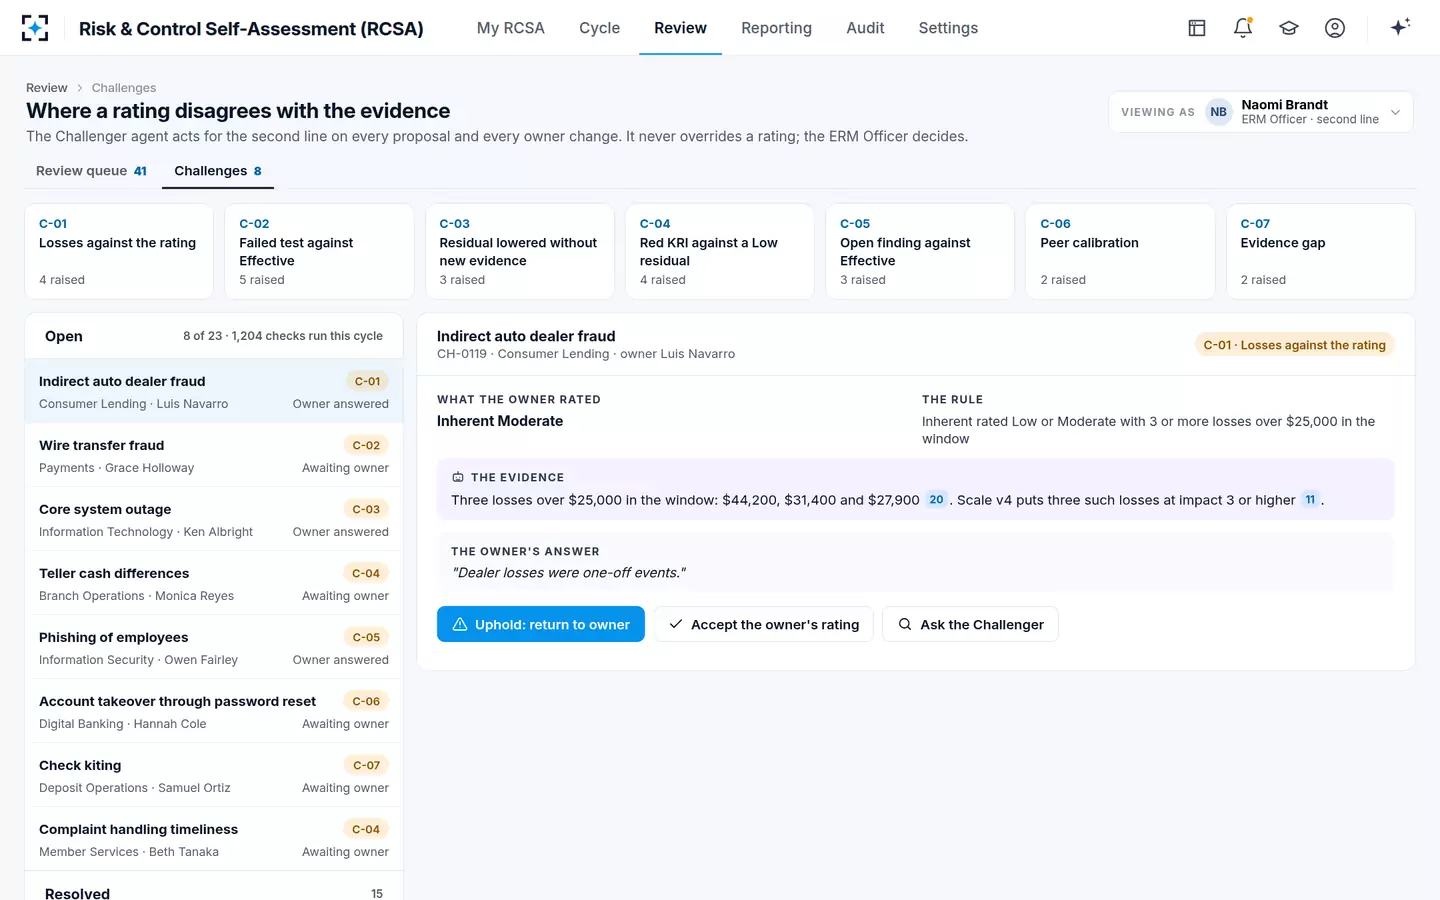Open Complaint handling timeliness row
1440x900 pixels.
tap(214, 839)
